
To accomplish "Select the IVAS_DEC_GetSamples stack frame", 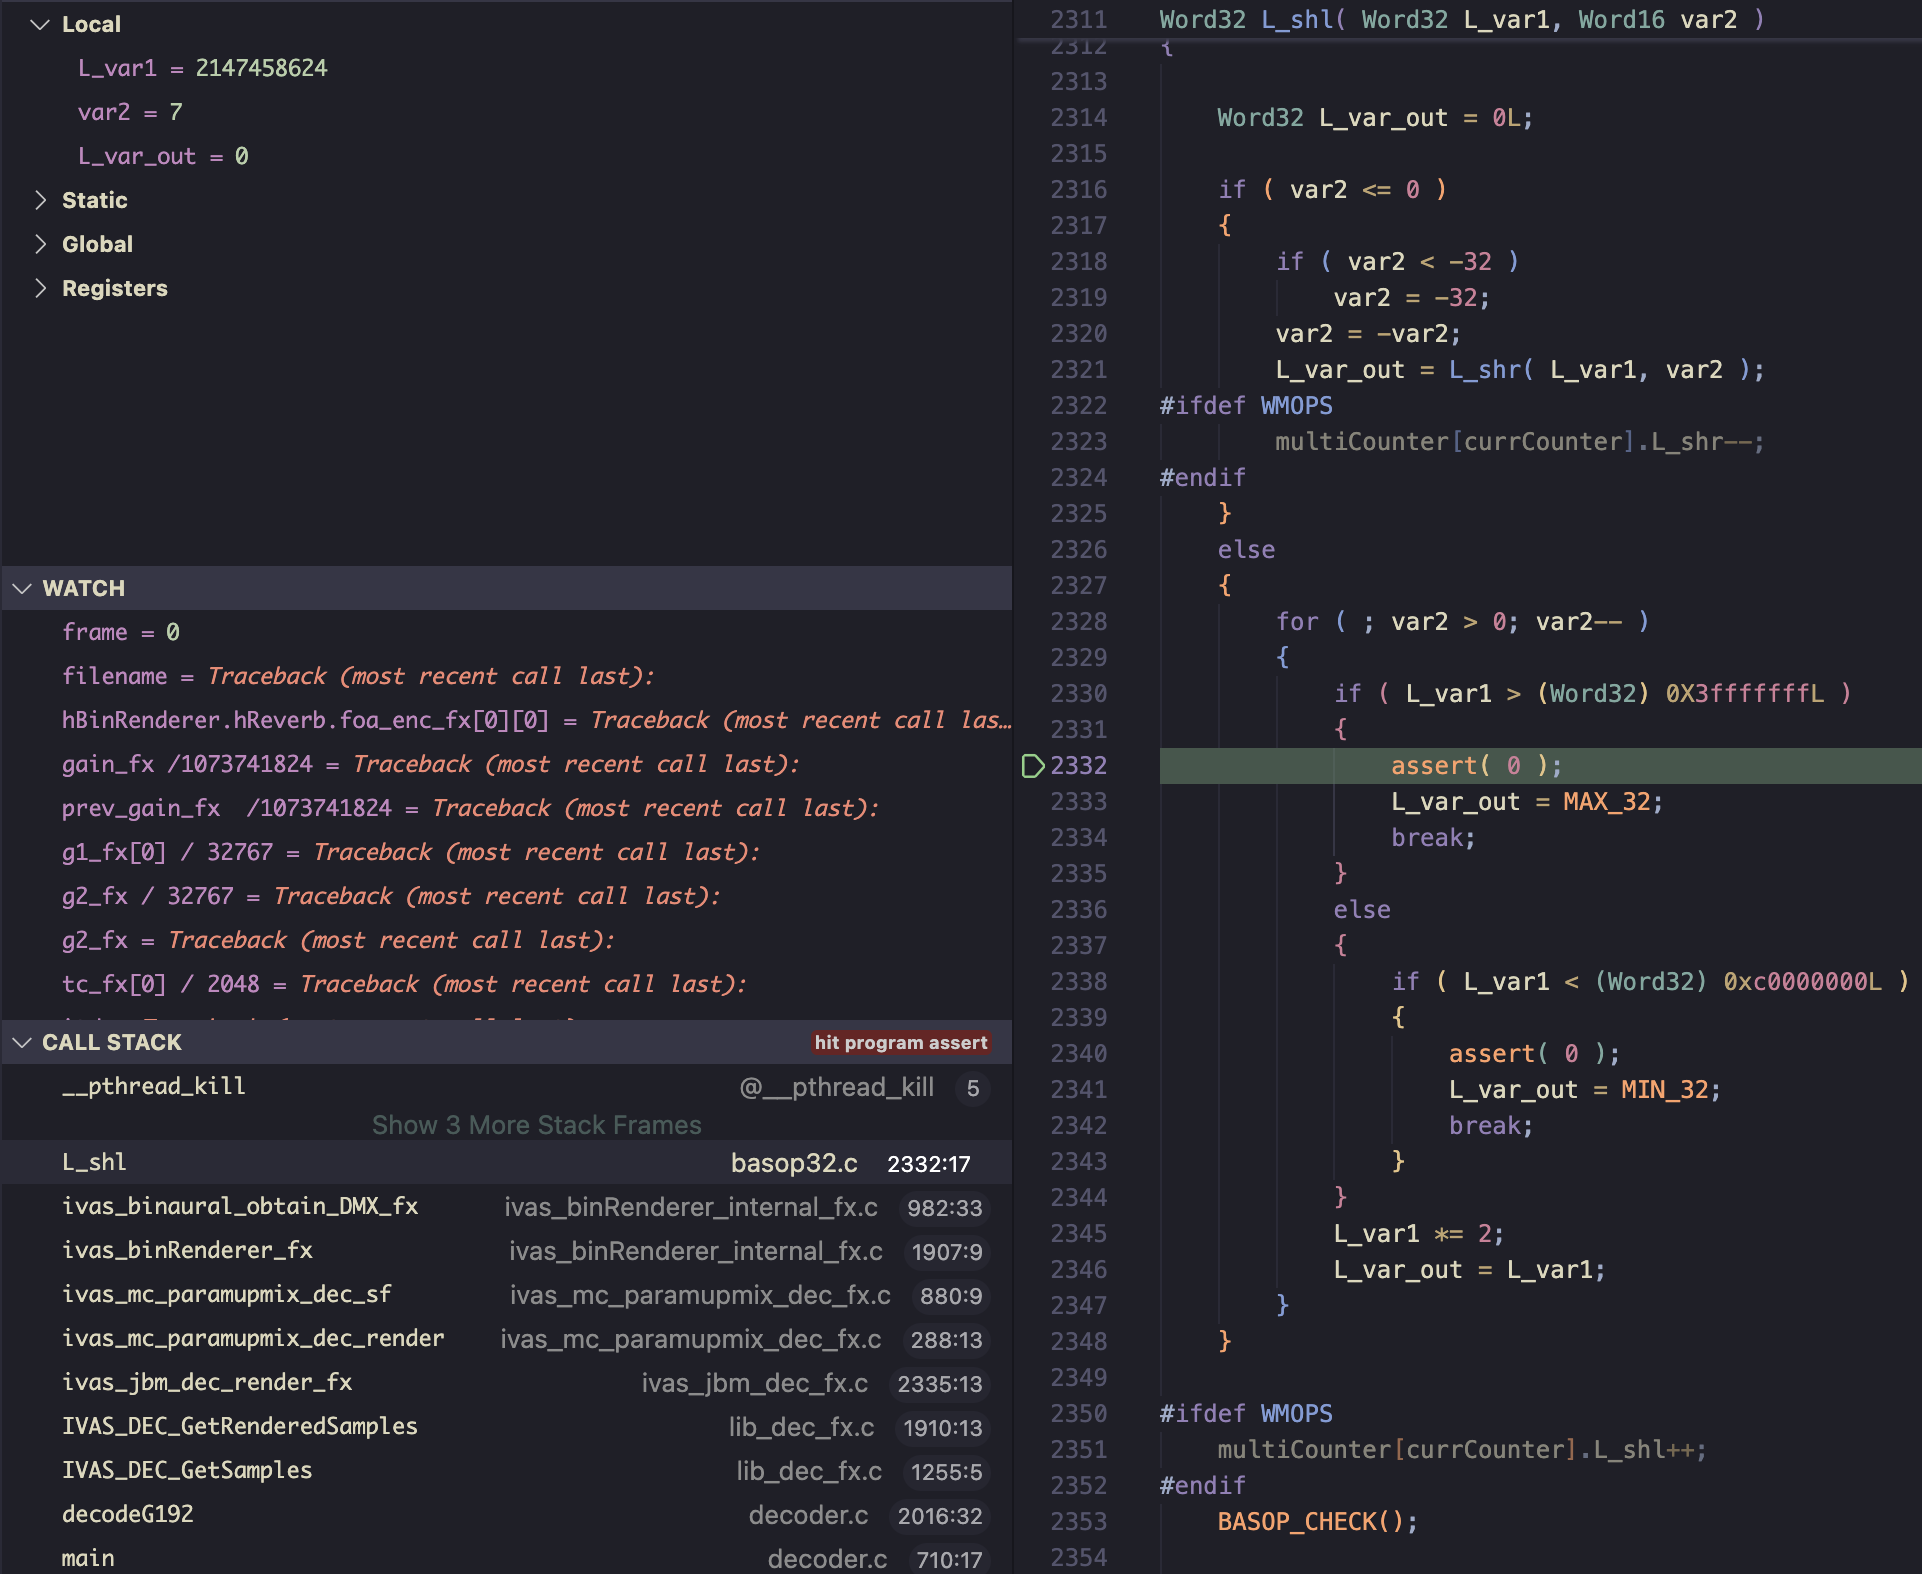I will [x=187, y=1470].
